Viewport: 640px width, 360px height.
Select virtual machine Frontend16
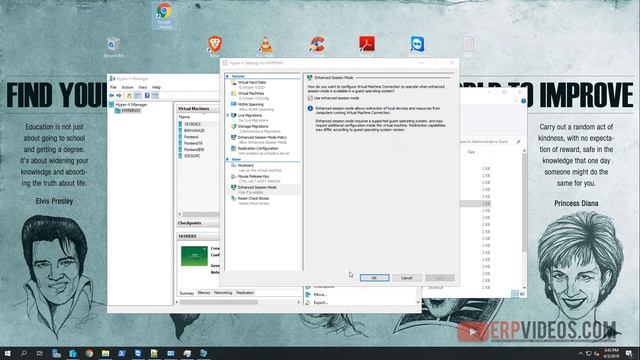193,143
